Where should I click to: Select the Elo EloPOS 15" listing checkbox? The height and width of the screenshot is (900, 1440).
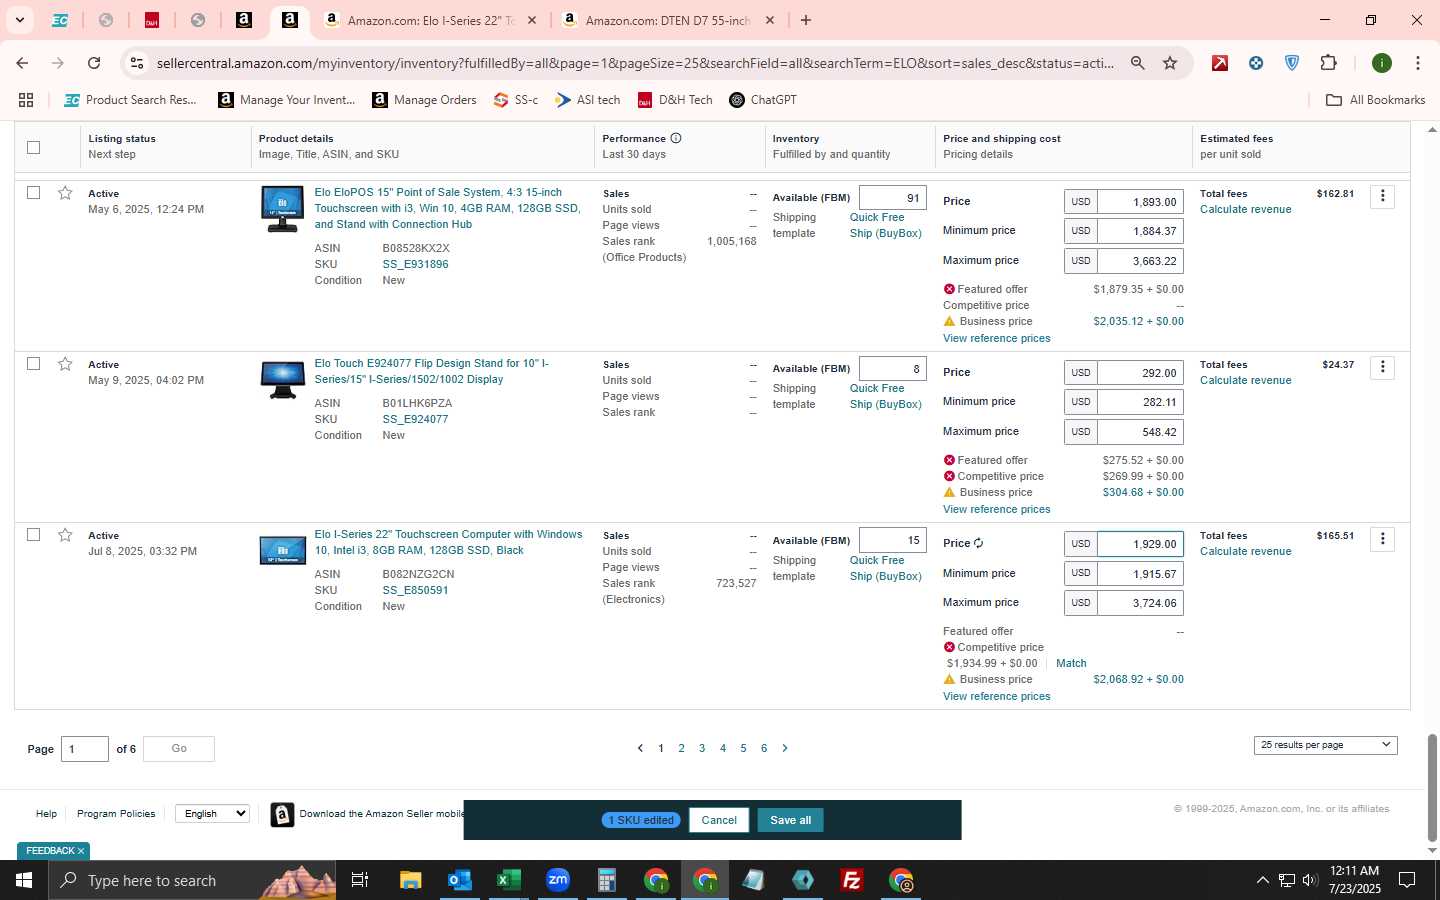pos(33,192)
